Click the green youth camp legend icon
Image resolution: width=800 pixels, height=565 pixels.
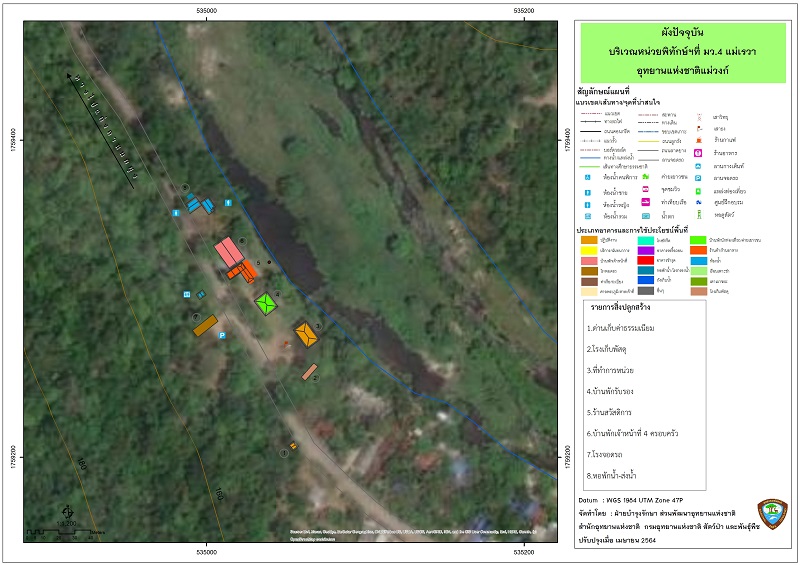[645, 177]
